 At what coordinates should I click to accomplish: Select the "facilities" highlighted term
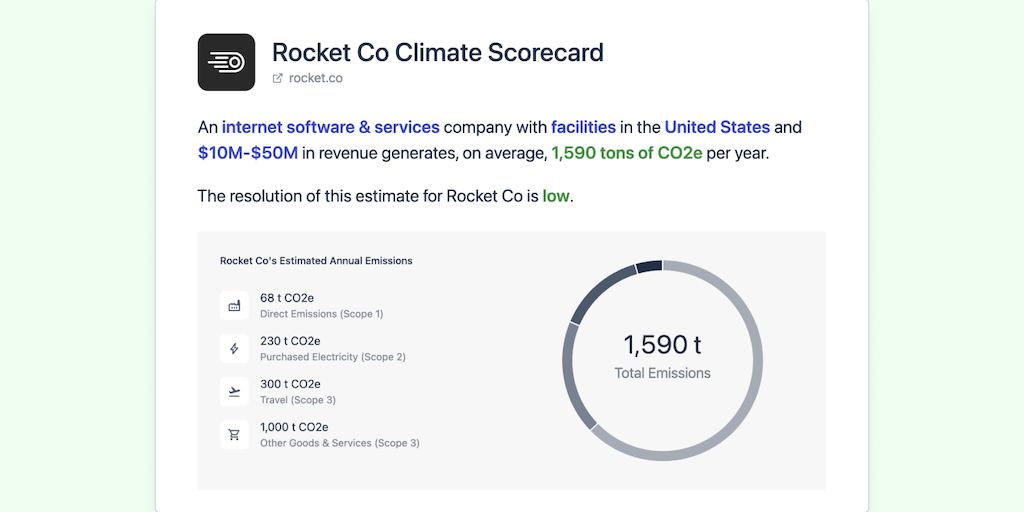[583, 127]
